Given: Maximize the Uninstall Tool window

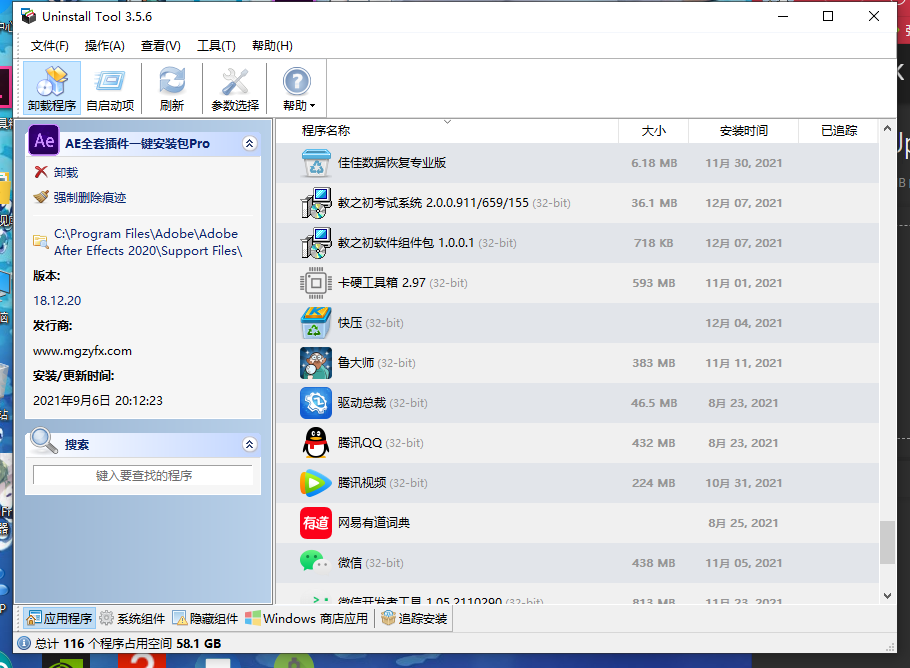Looking at the screenshot, I should click(x=828, y=16).
